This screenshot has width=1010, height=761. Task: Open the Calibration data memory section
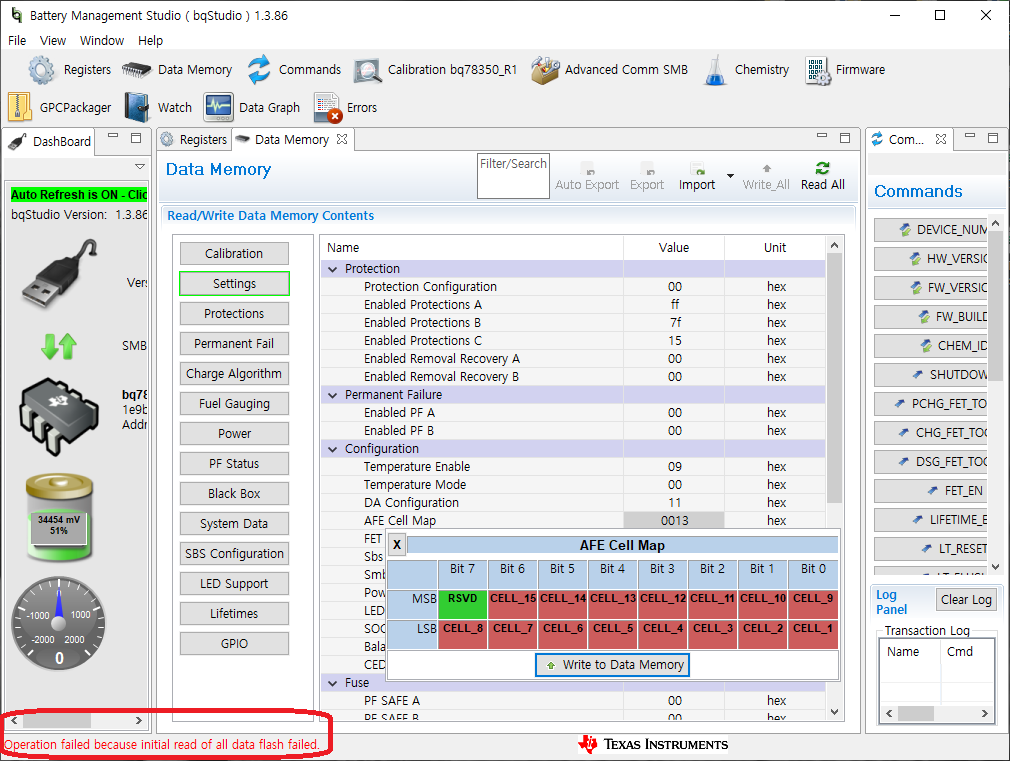click(234, 253)
